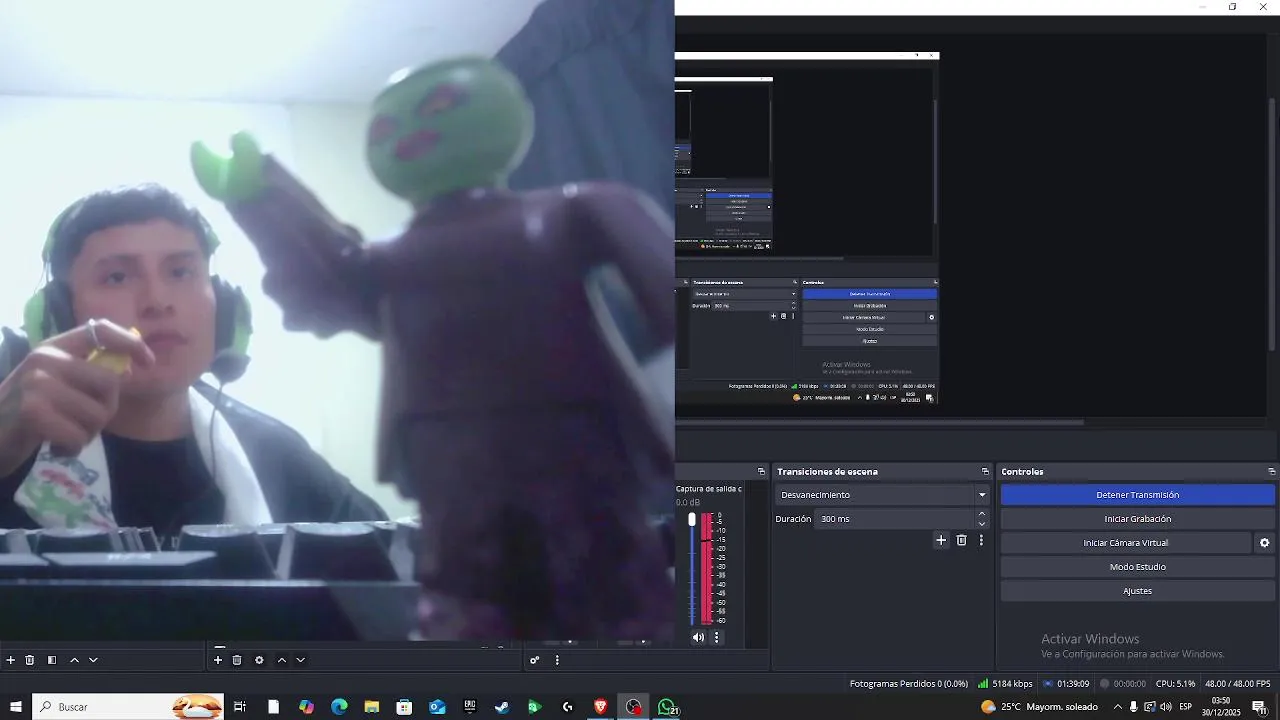1280x720 pixels.
Task: Open advanced audio properties gears icon
Action: click(x=535, y=660)
